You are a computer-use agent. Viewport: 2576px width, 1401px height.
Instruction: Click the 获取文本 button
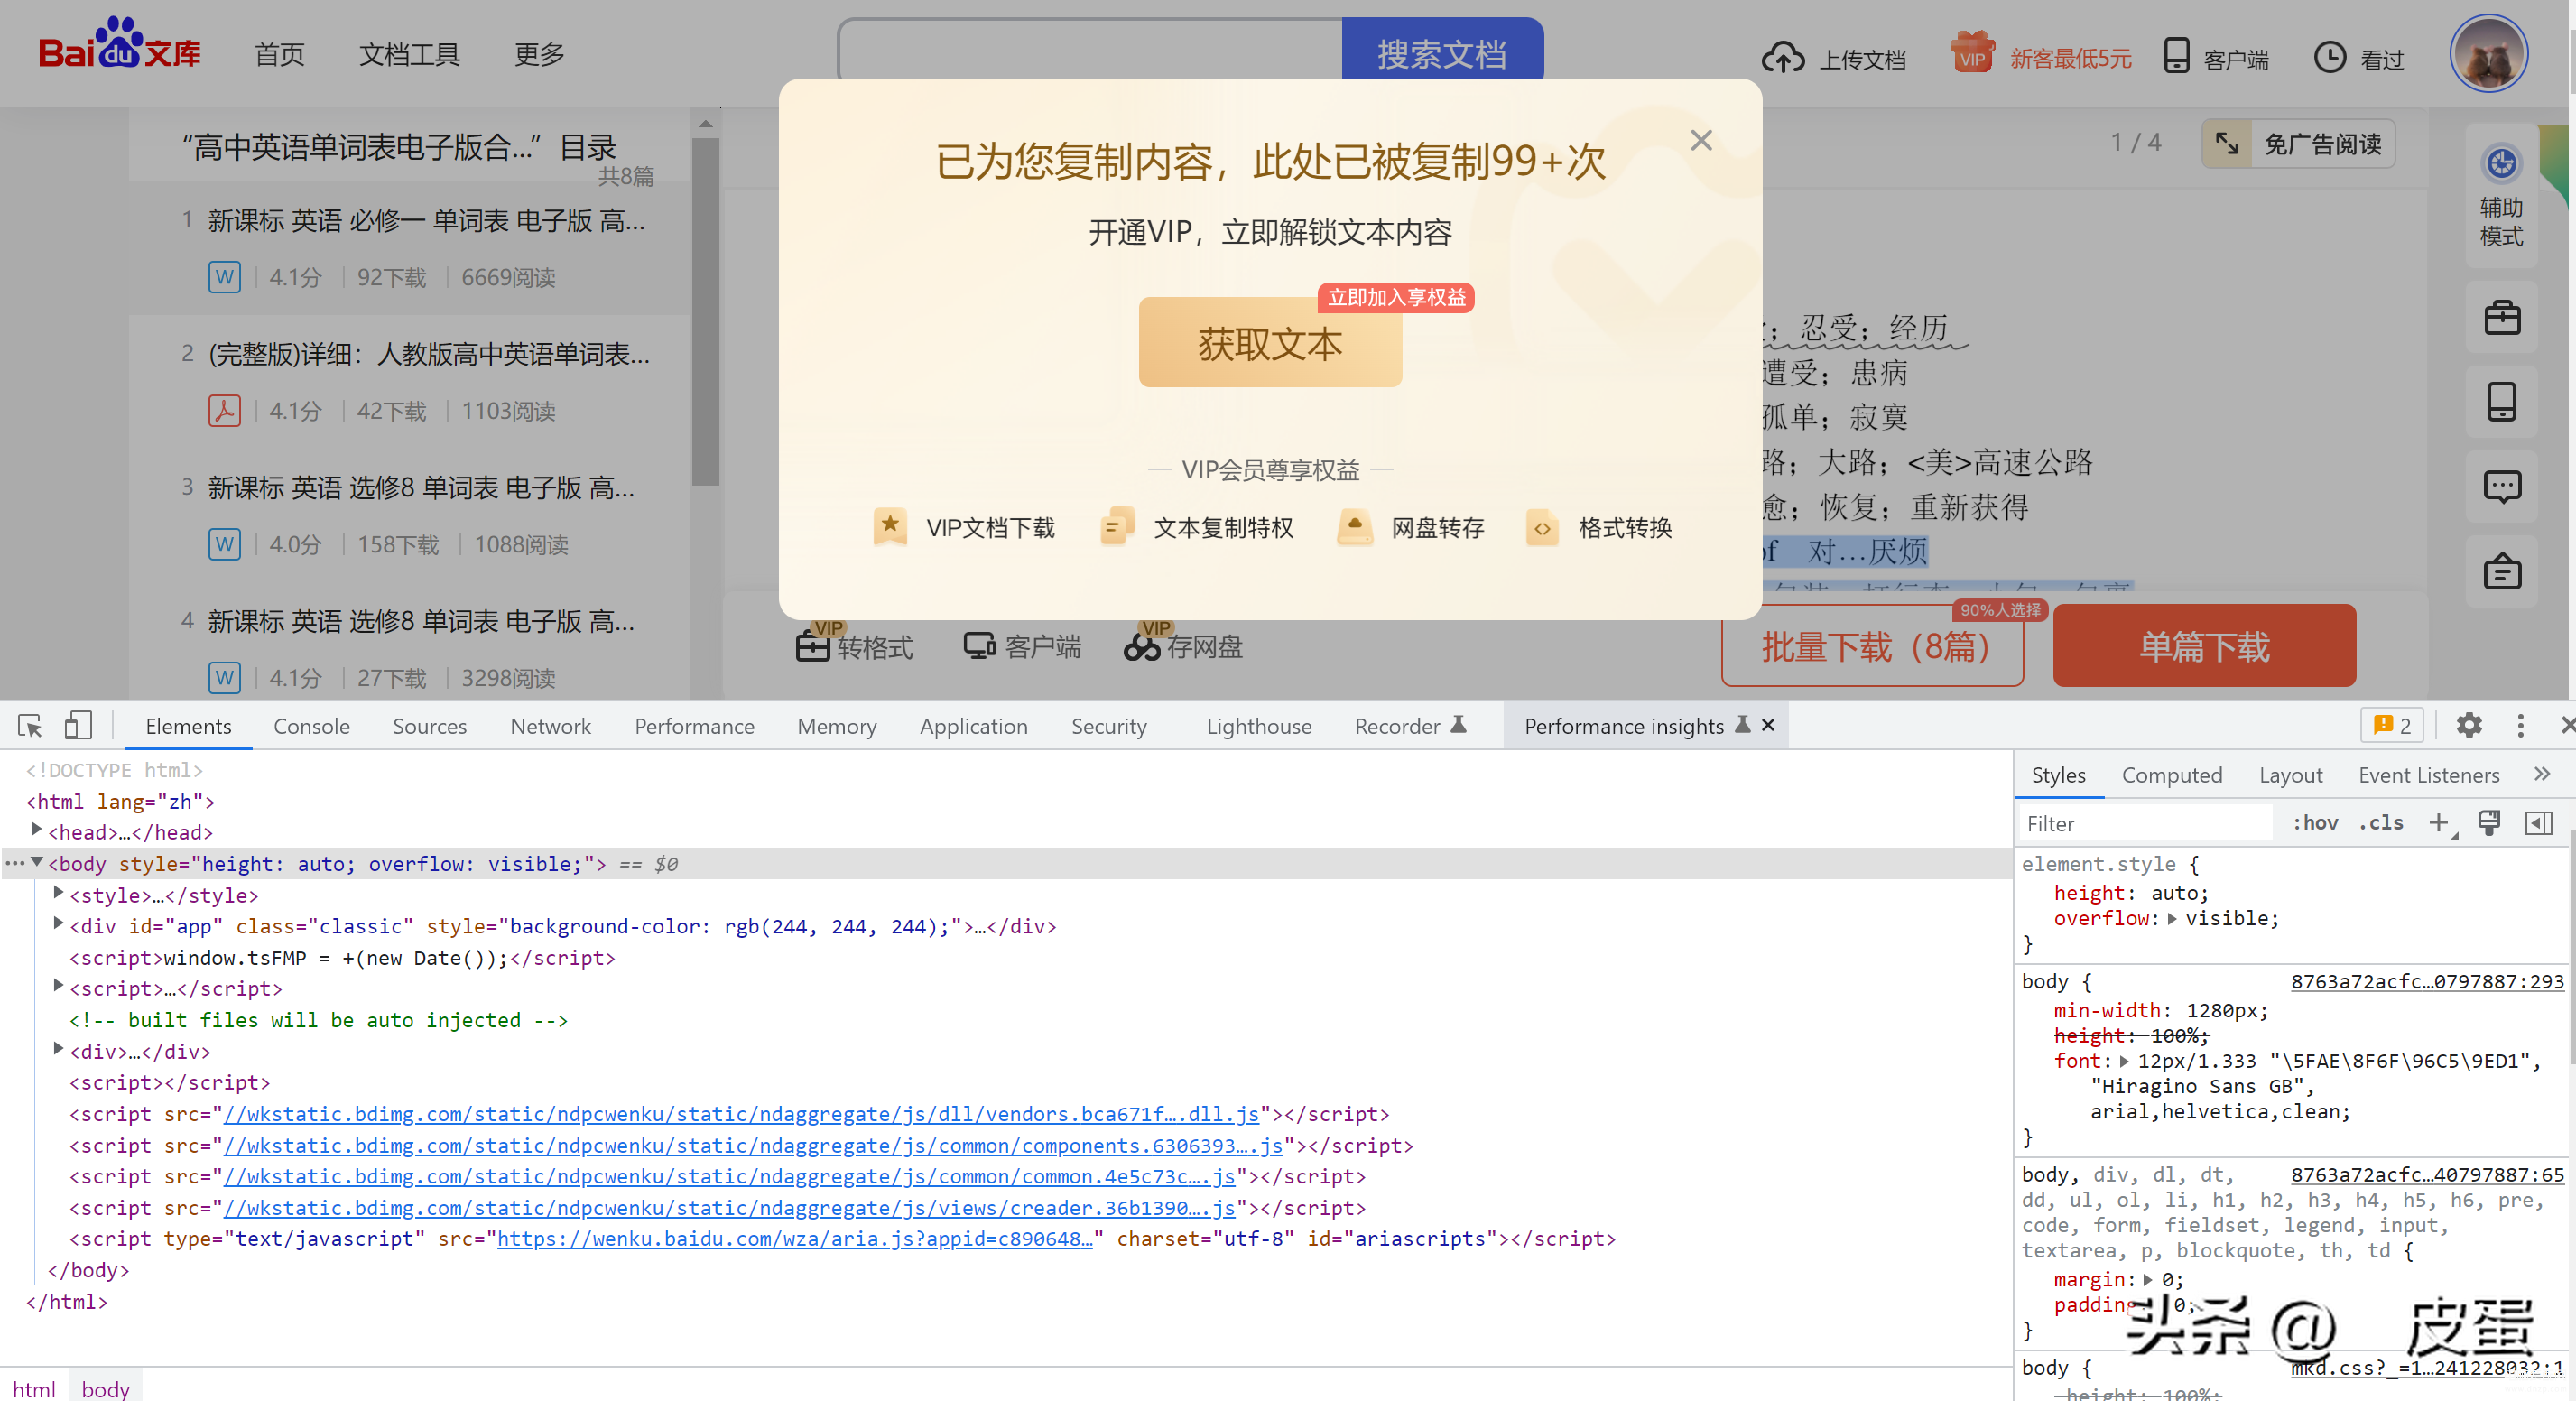[1270, 344]
